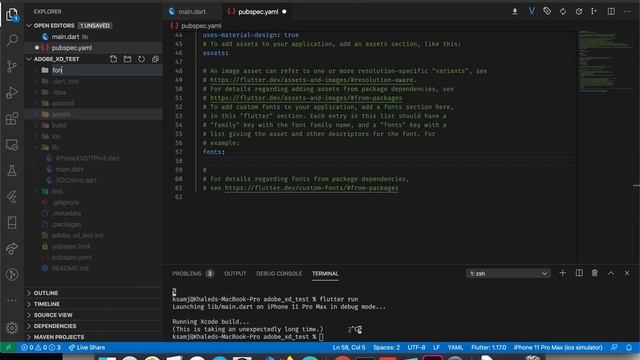Click Flutter: 1.17.0 in status bar

489,348
